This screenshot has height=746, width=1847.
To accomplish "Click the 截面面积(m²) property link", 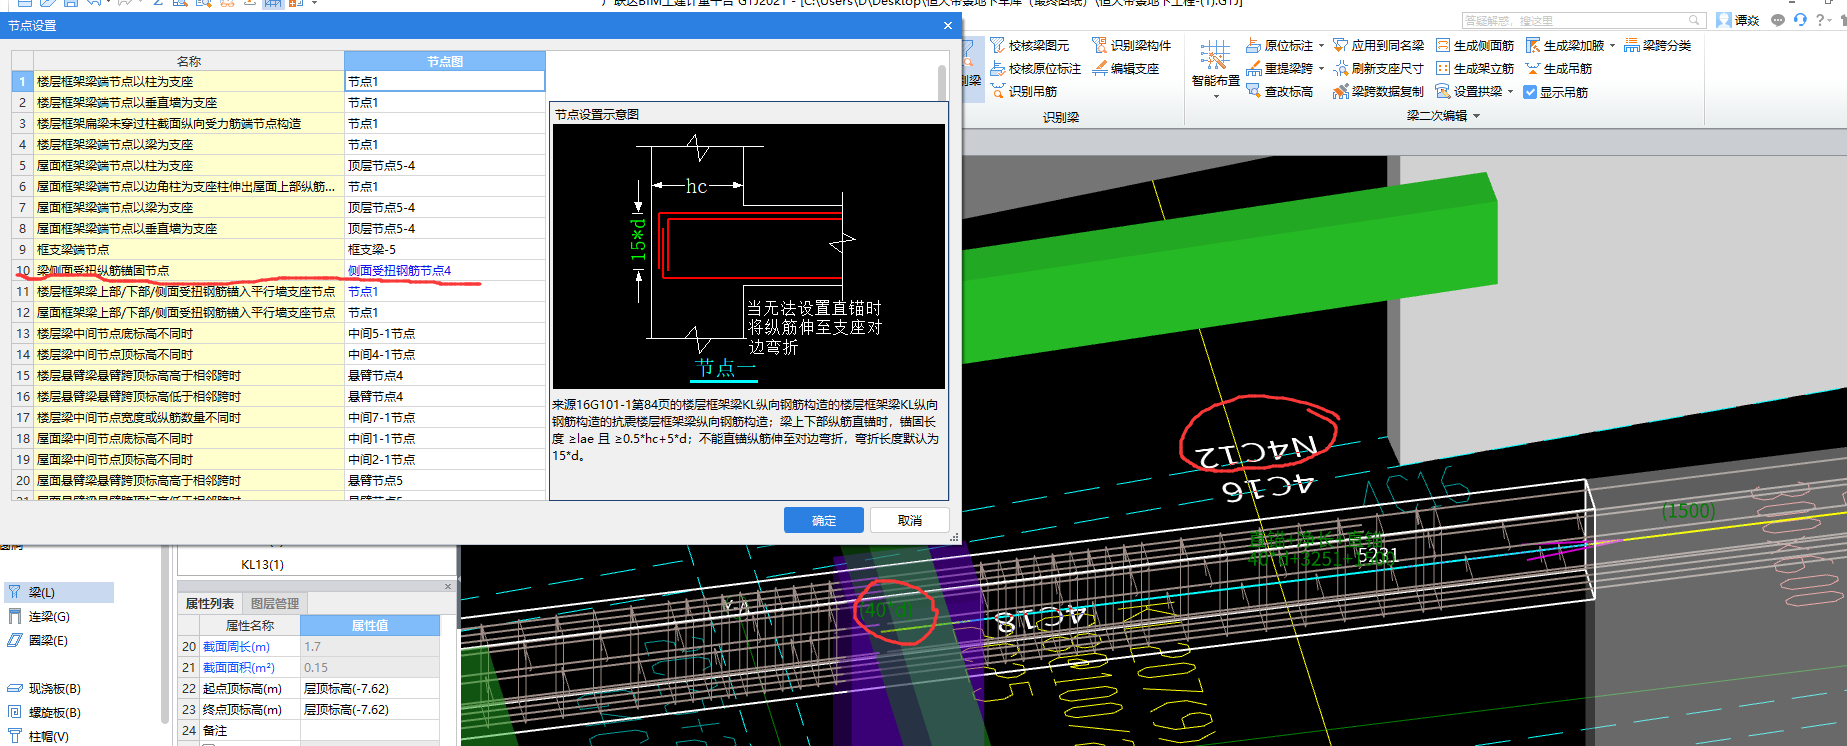I will click(239, 668).
